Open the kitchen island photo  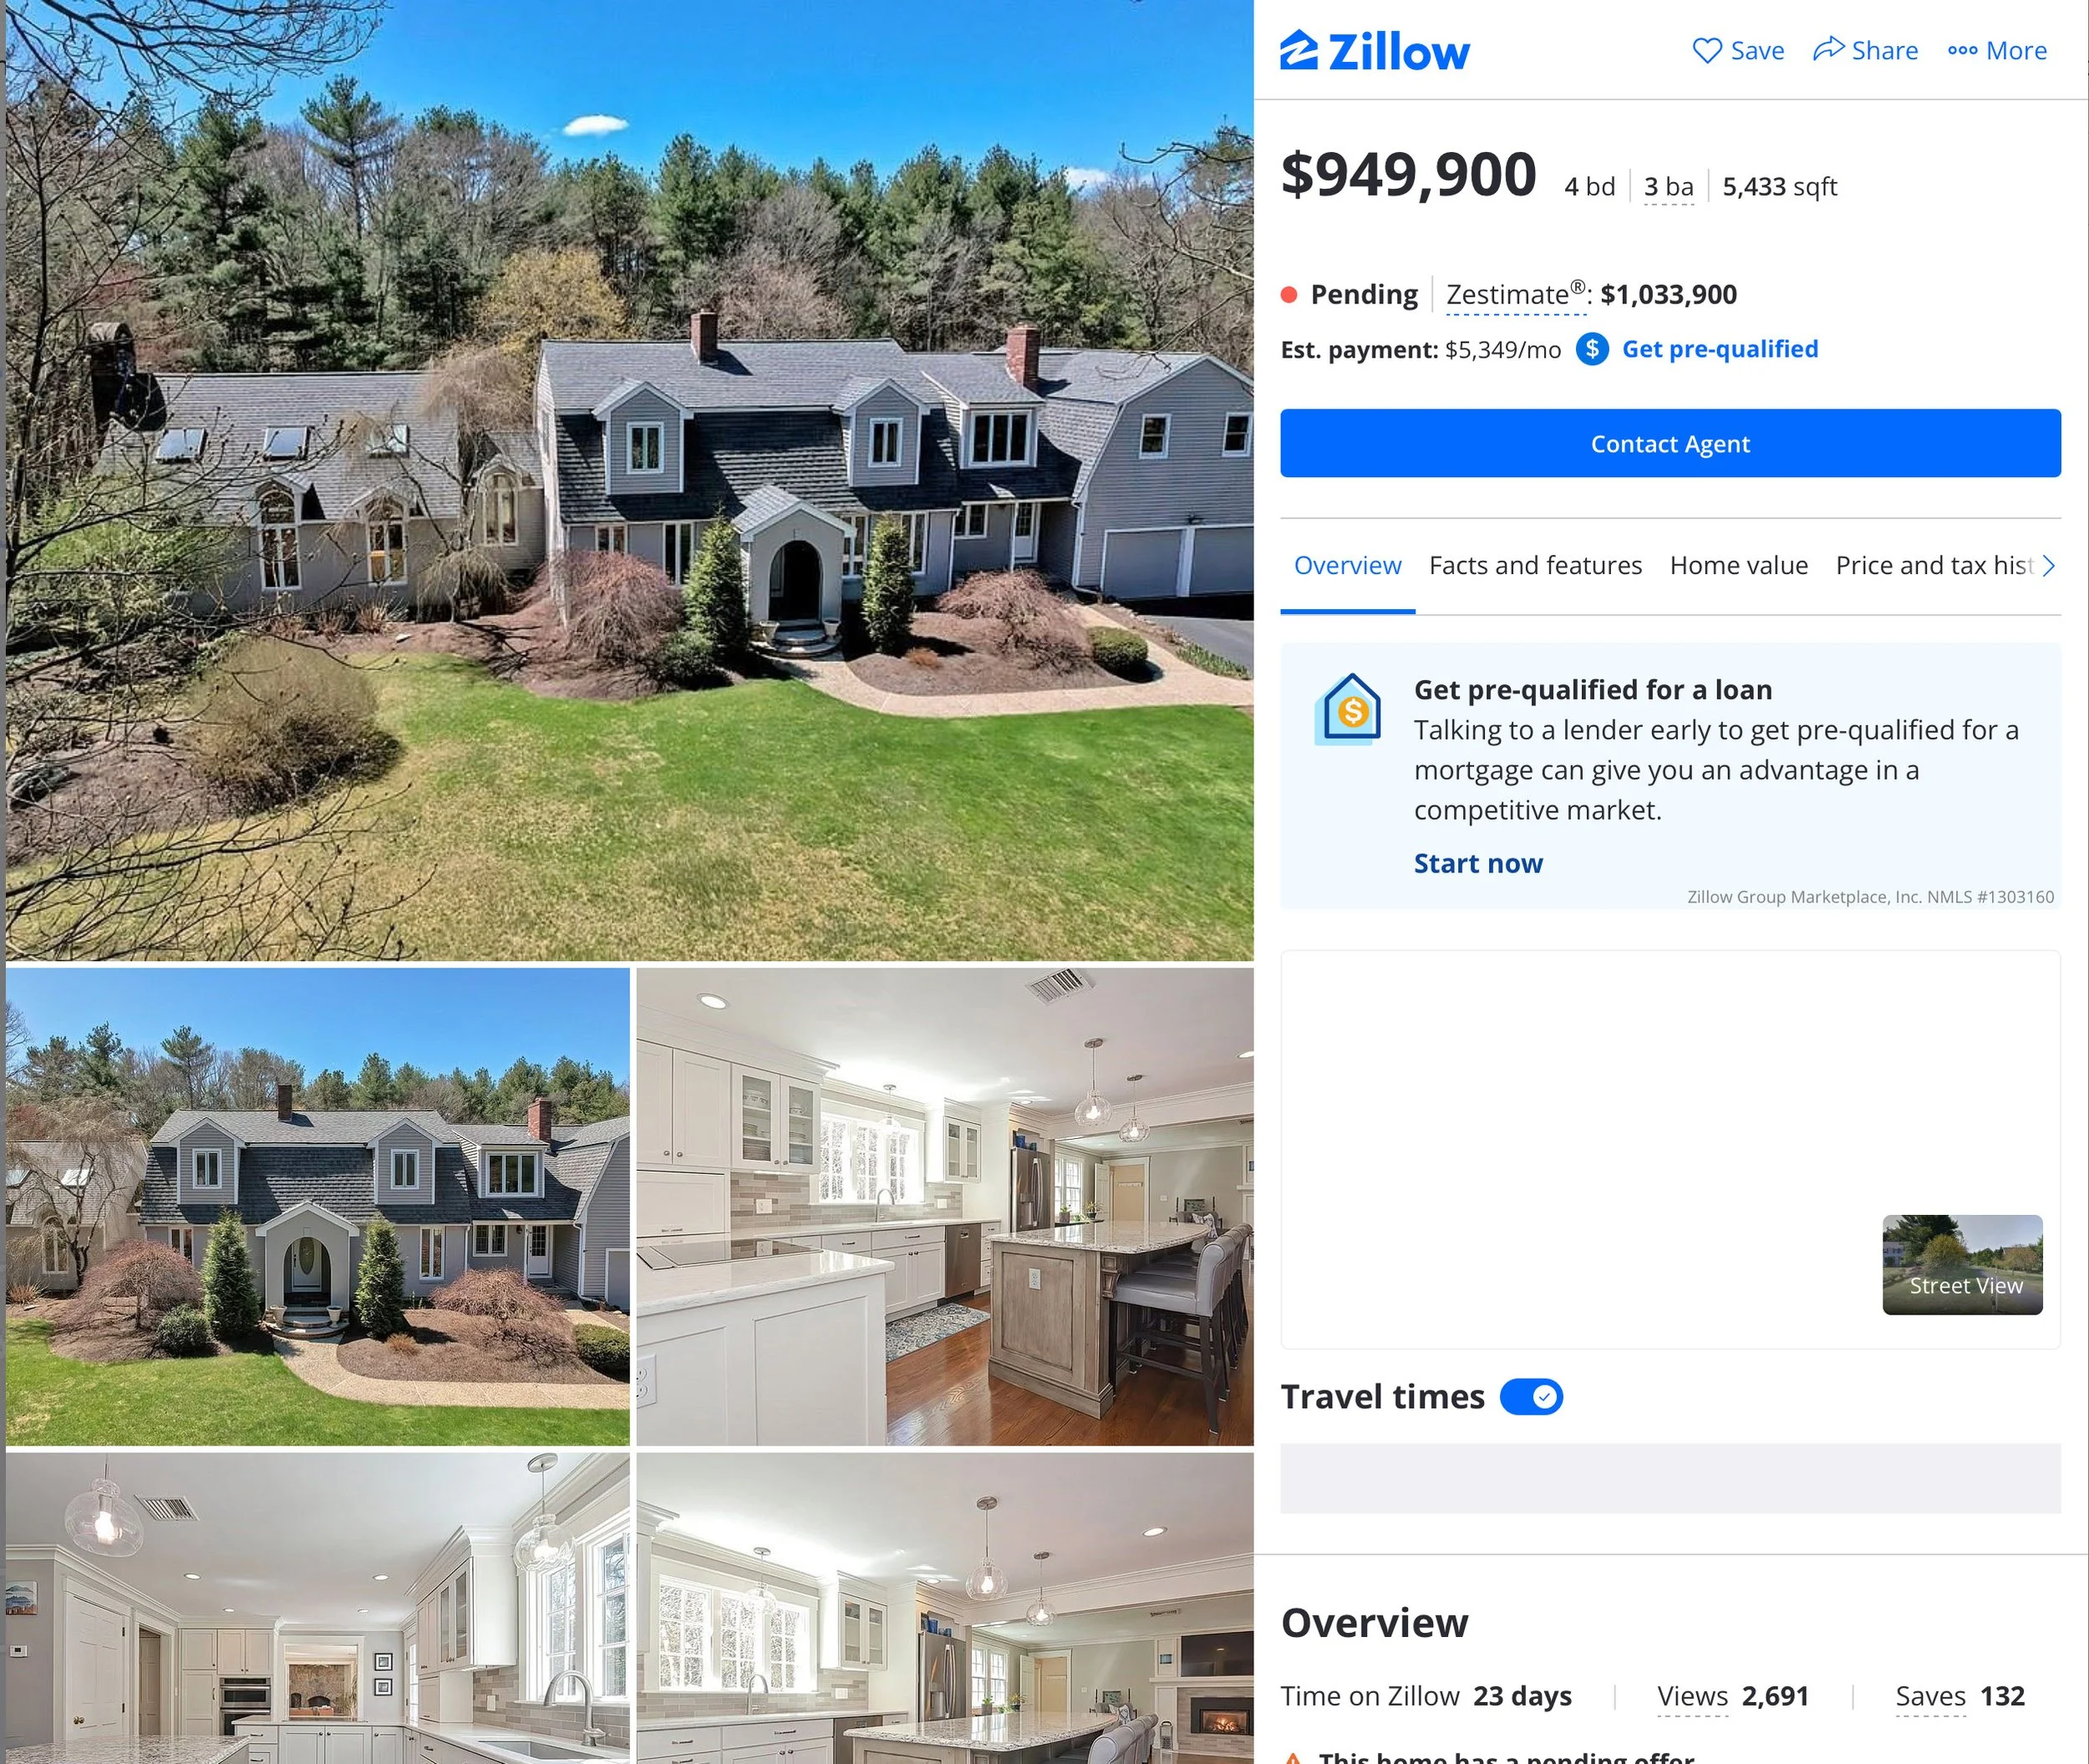[944, 1206]
